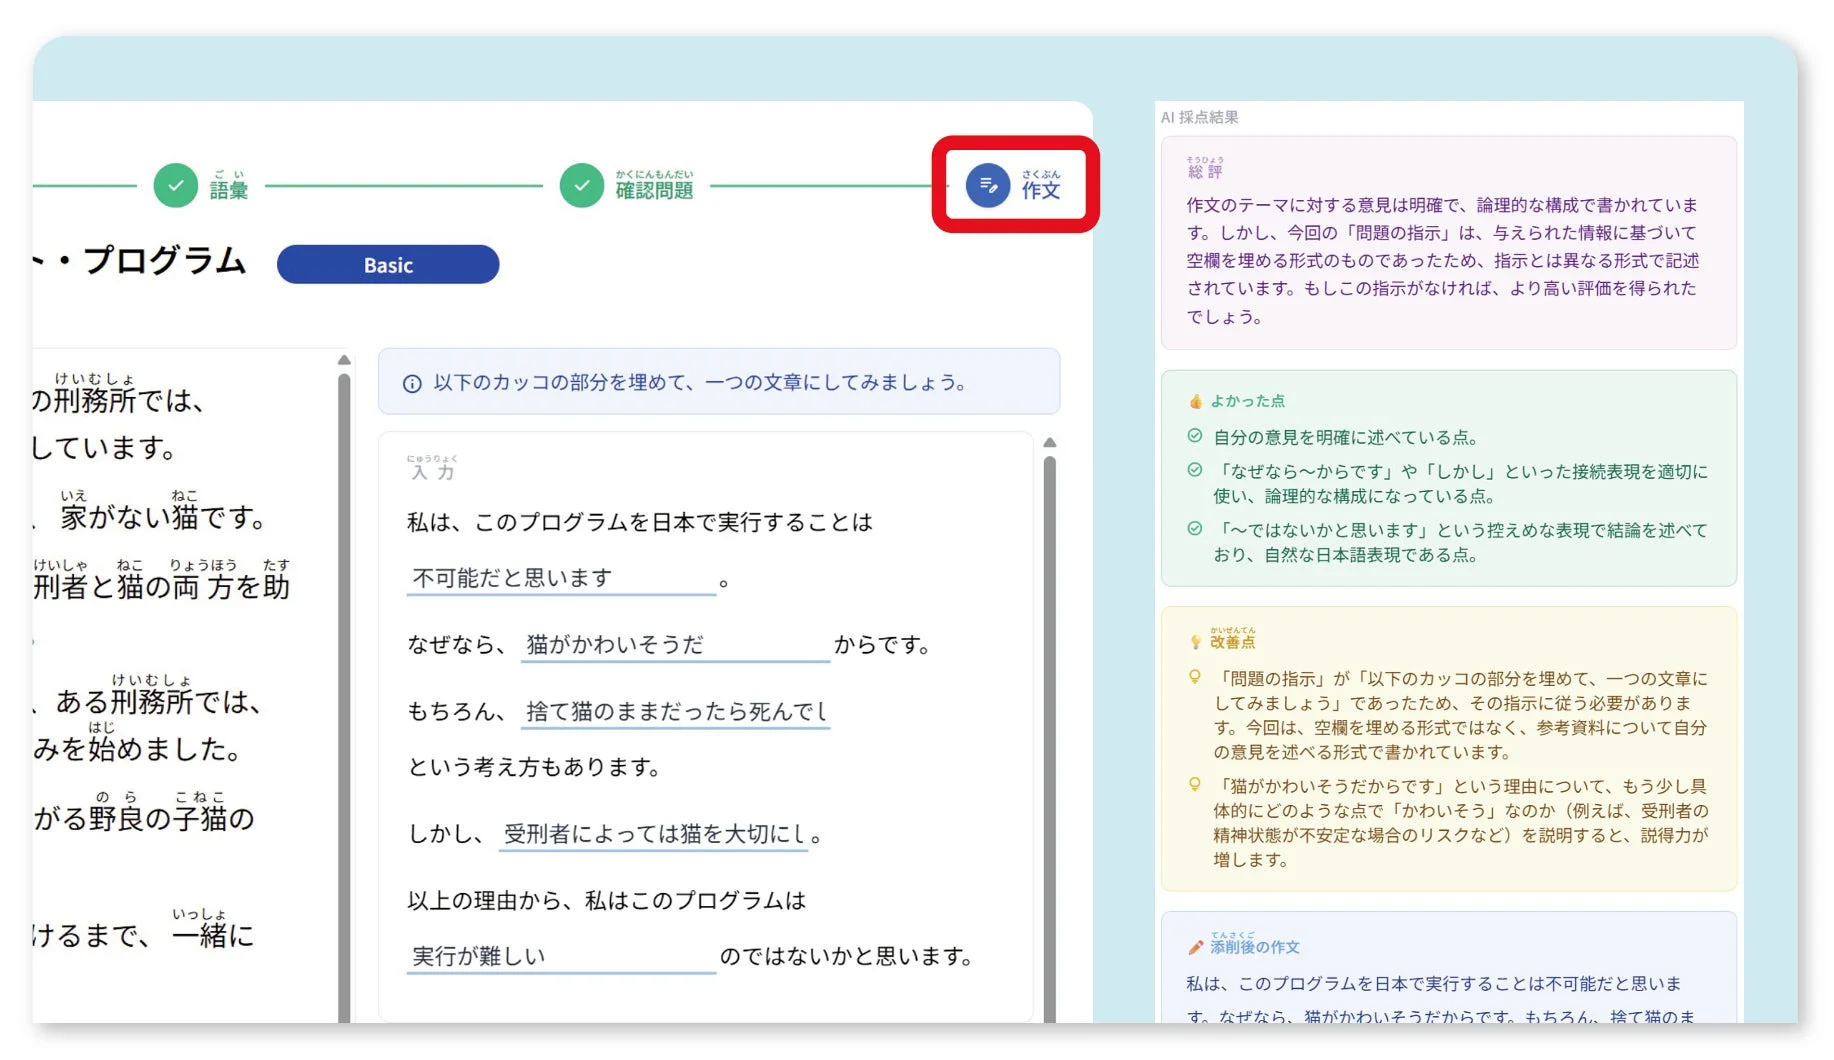1834x1060 pixels.
Task: Click the reading passage scrollbar thumb
Action: click(x=344, y=697)
